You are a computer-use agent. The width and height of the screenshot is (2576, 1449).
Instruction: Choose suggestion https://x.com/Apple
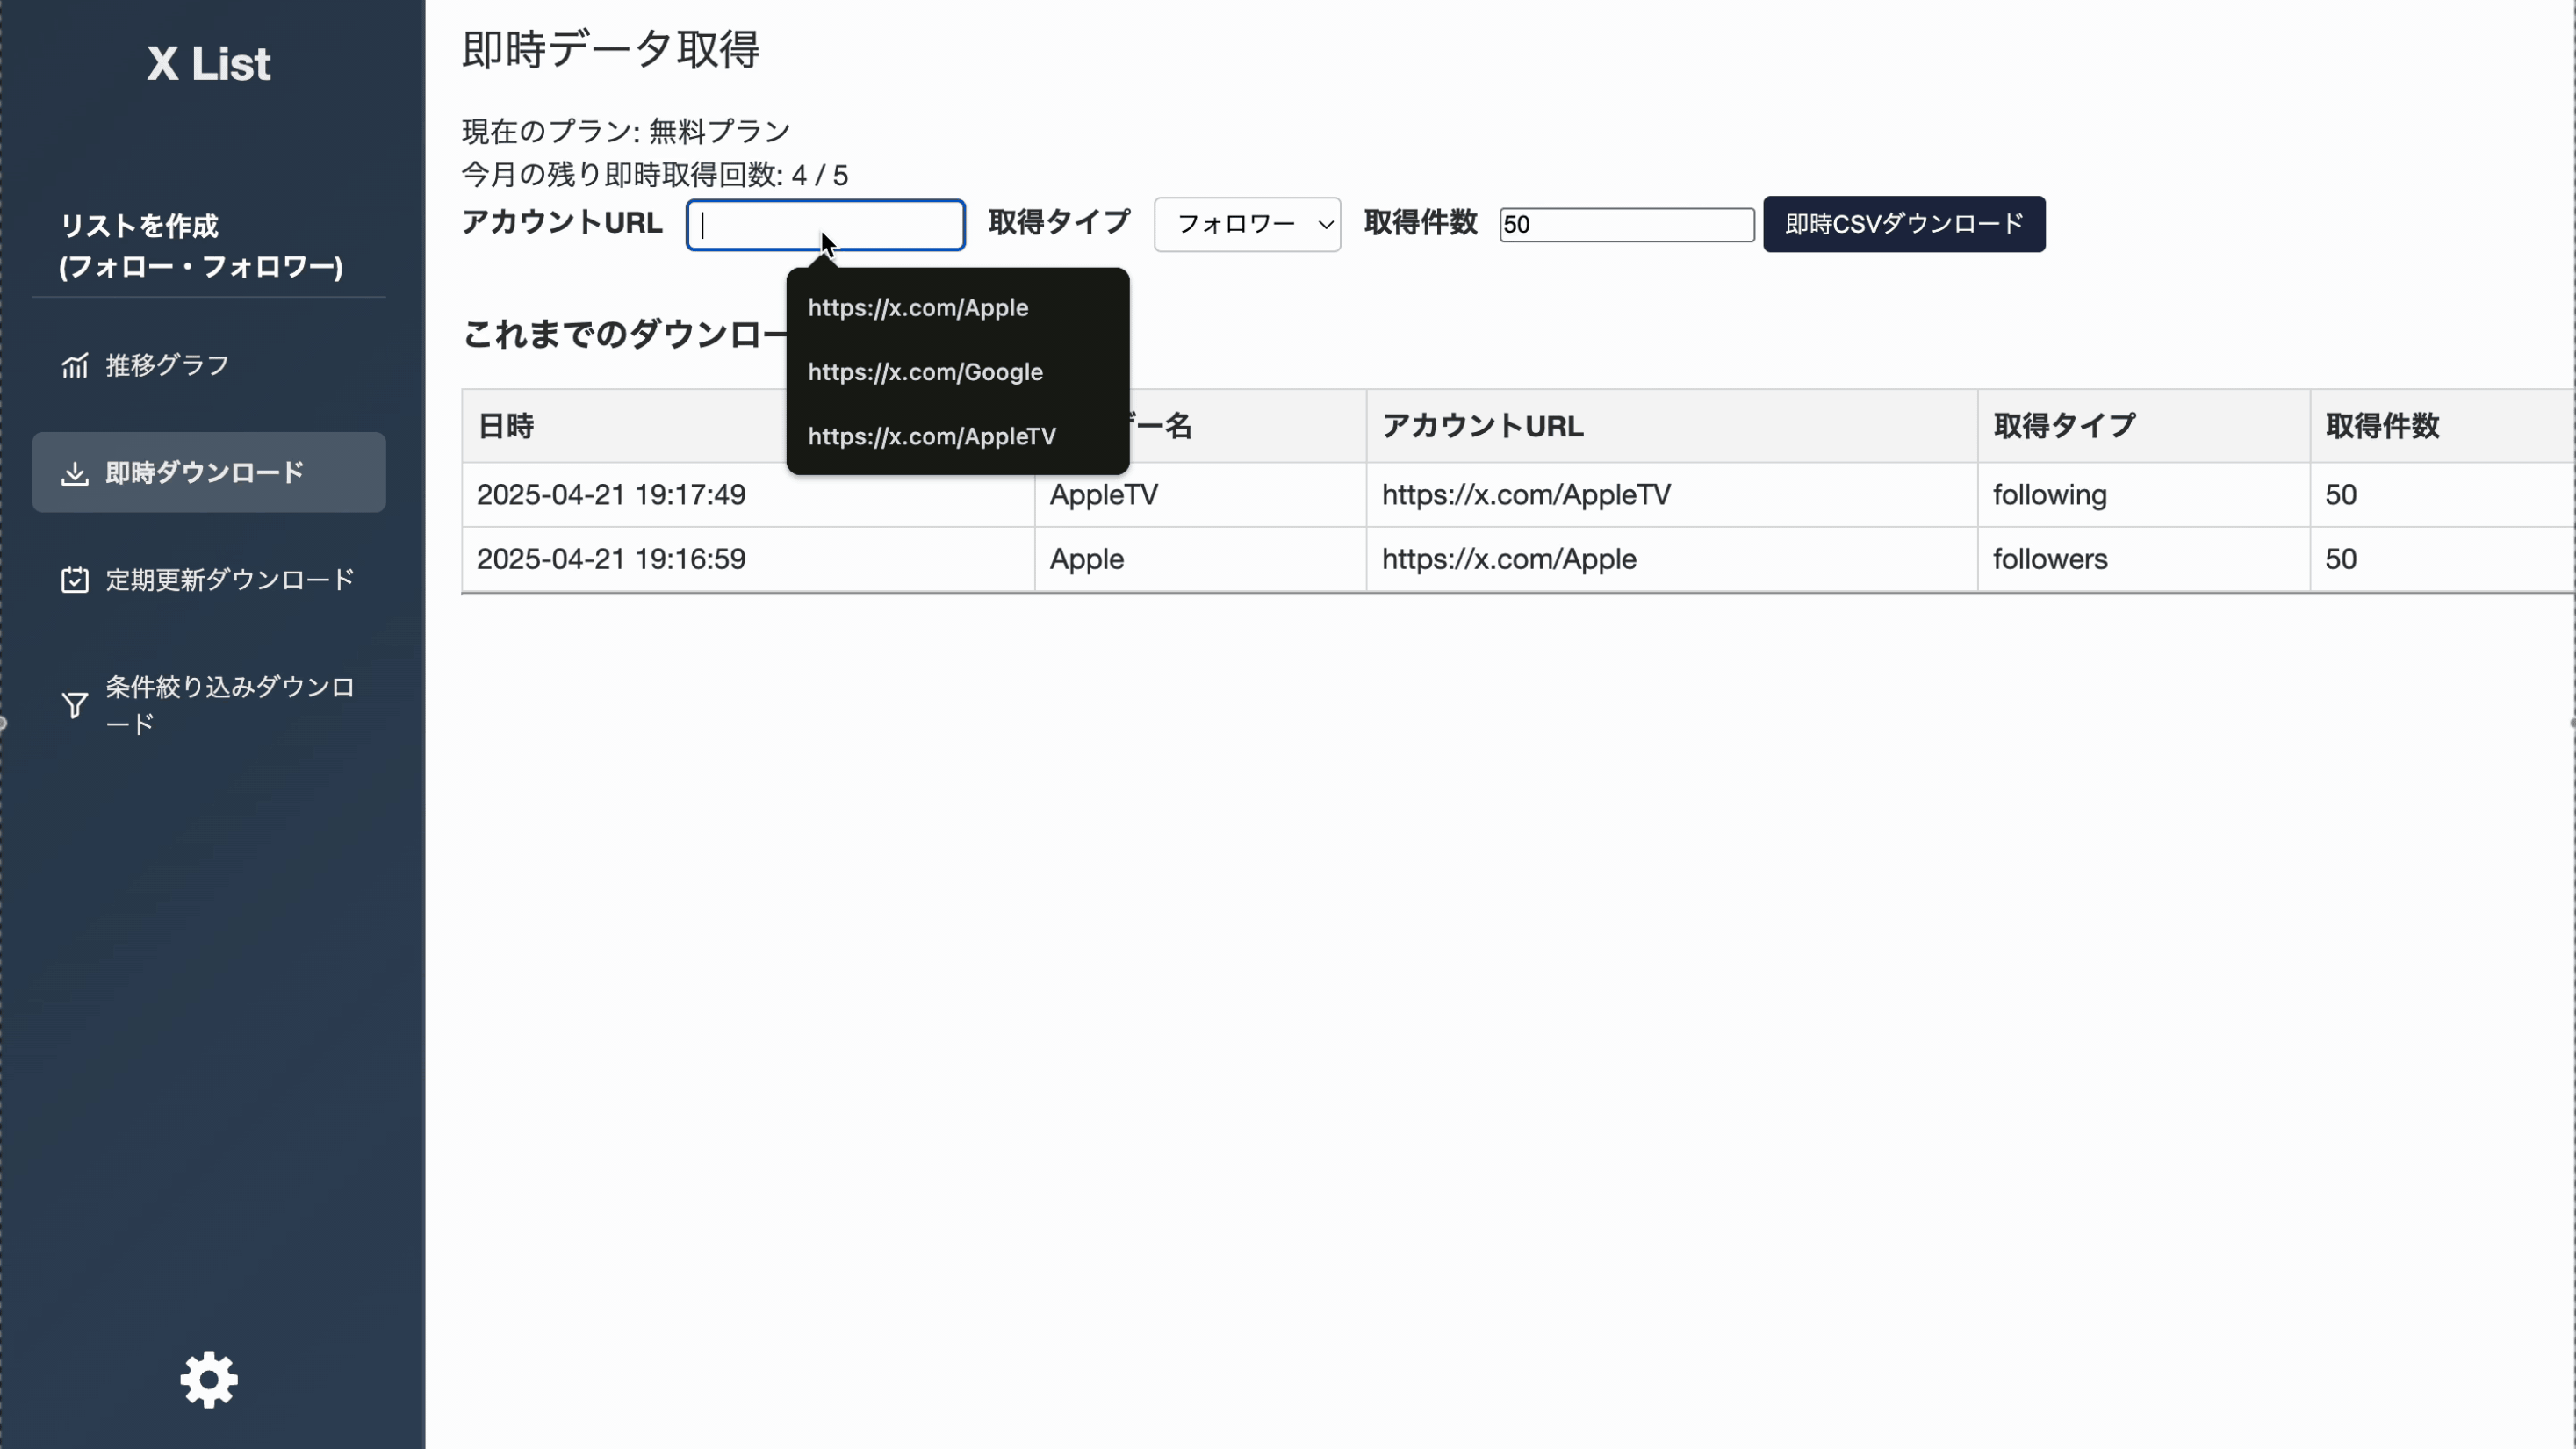click(x=958, y=308)
